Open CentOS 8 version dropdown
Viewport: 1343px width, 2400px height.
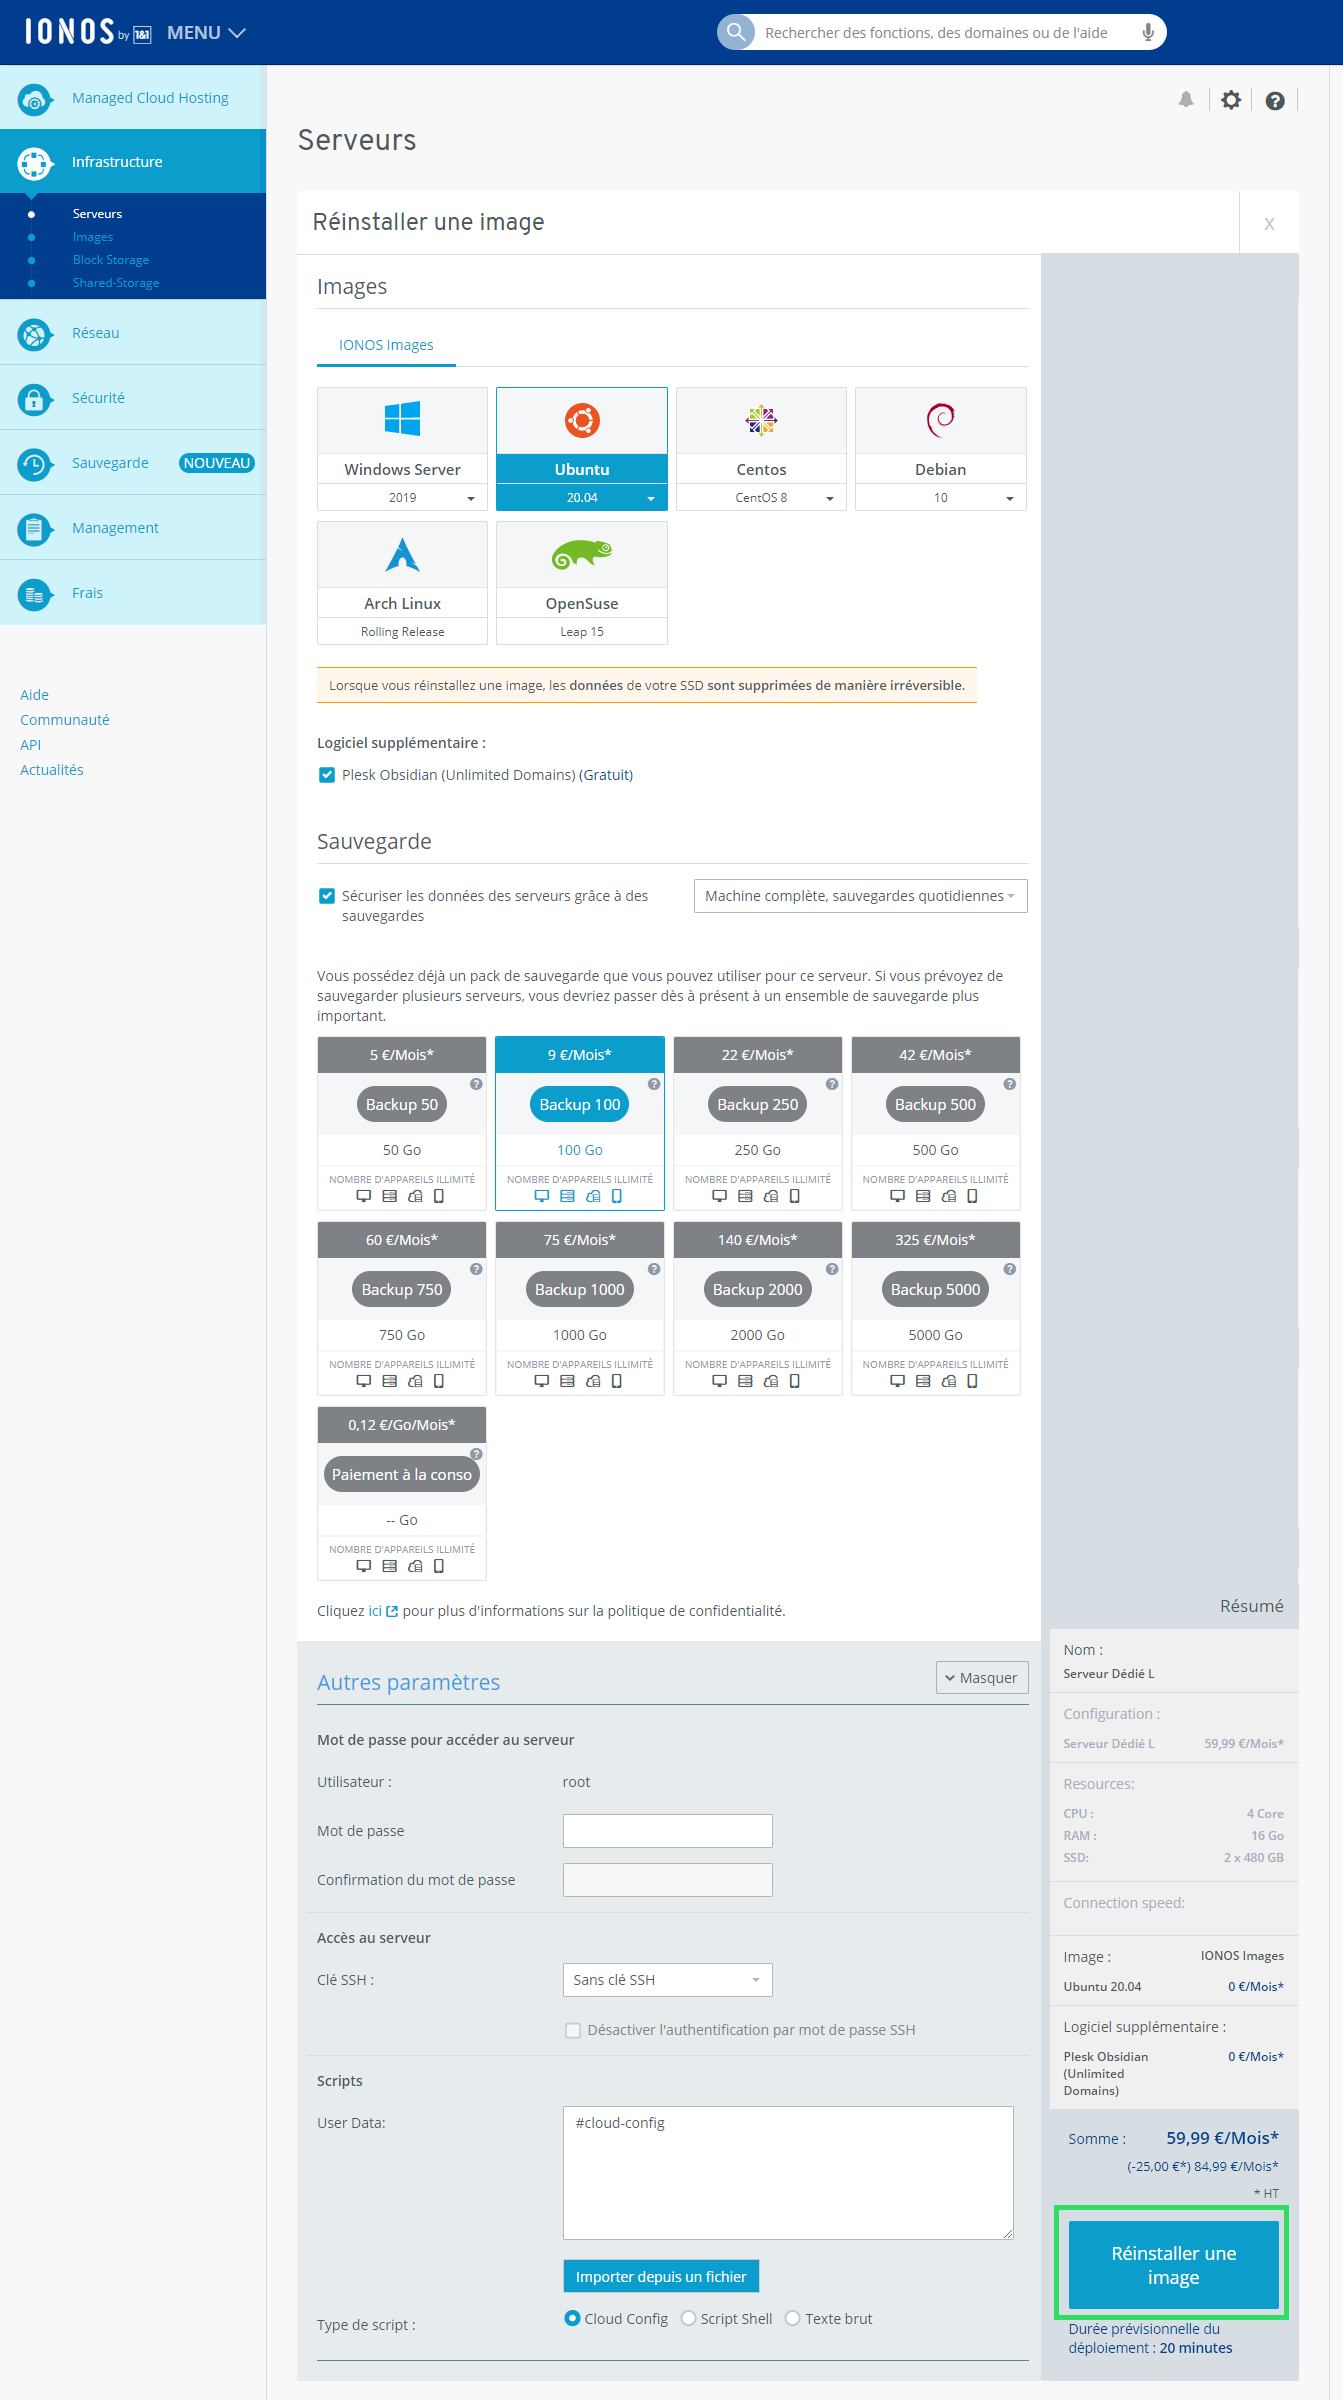pos(761,498)
